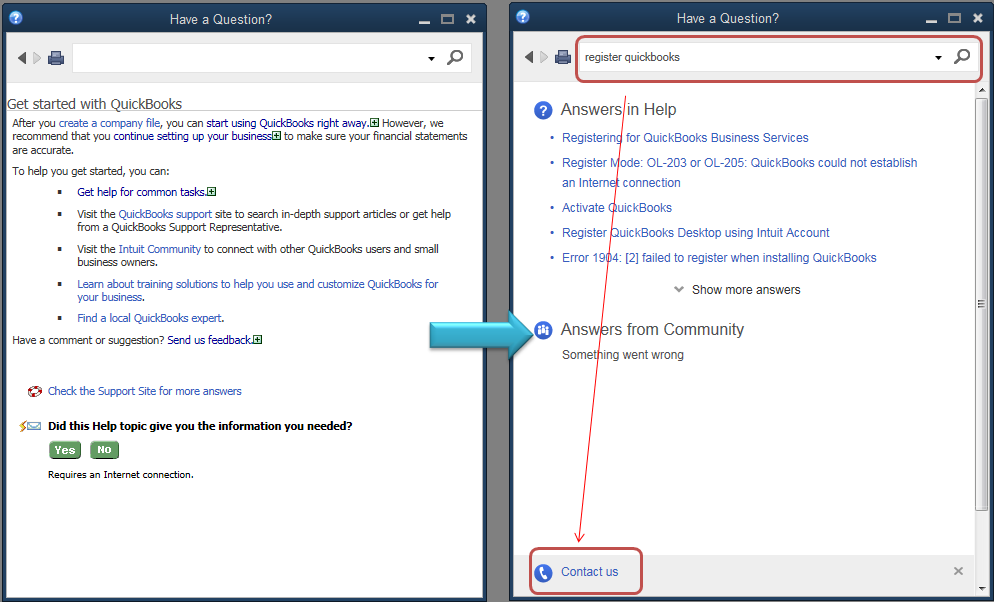Click the help question icon in left title bar
The width and height of the screenshot is (994, 602).
16,18
